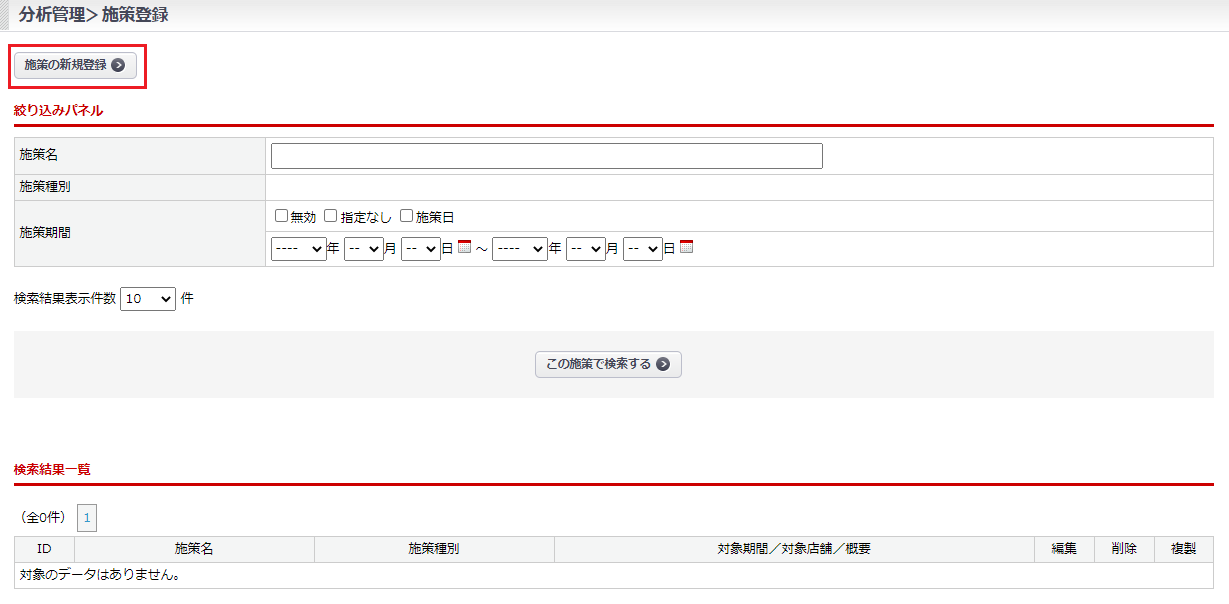Click the 施策名 column header in results
This screenshot has height=604, width=1229.
[194, 549]
